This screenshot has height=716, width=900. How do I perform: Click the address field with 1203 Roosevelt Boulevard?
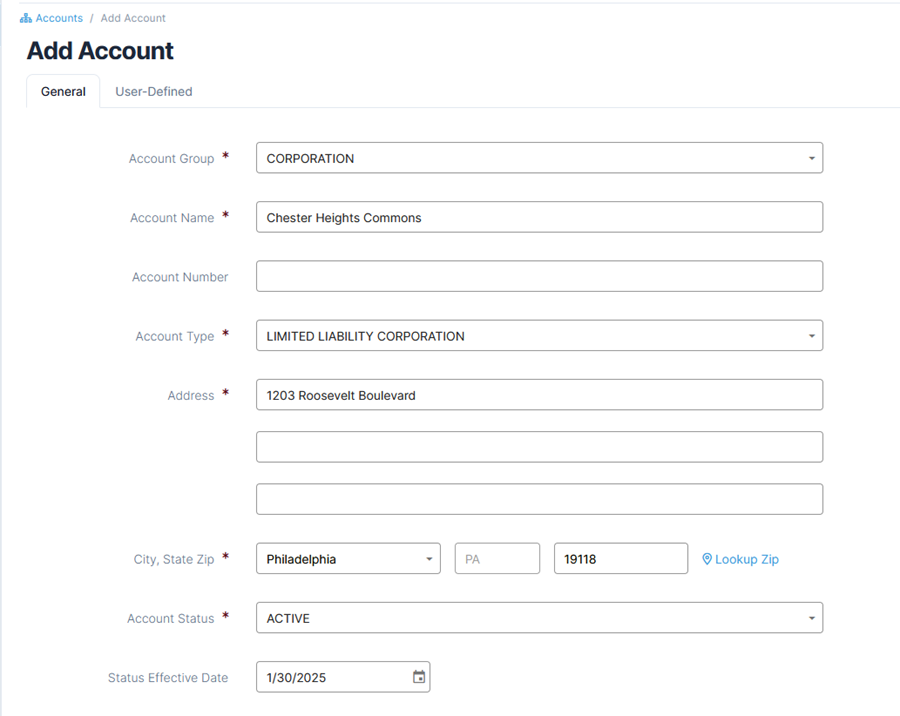pos(540,395)
